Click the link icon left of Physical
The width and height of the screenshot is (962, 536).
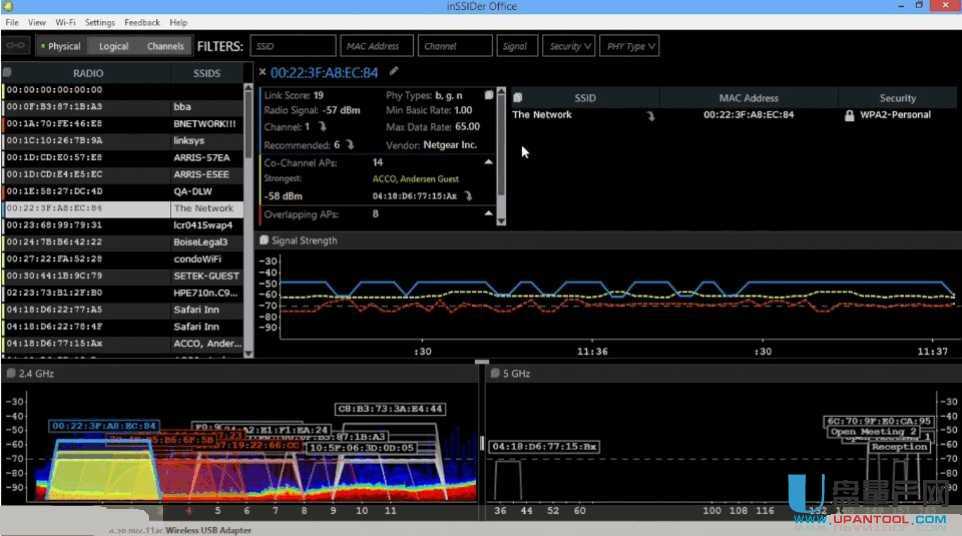tap(16, 46)
